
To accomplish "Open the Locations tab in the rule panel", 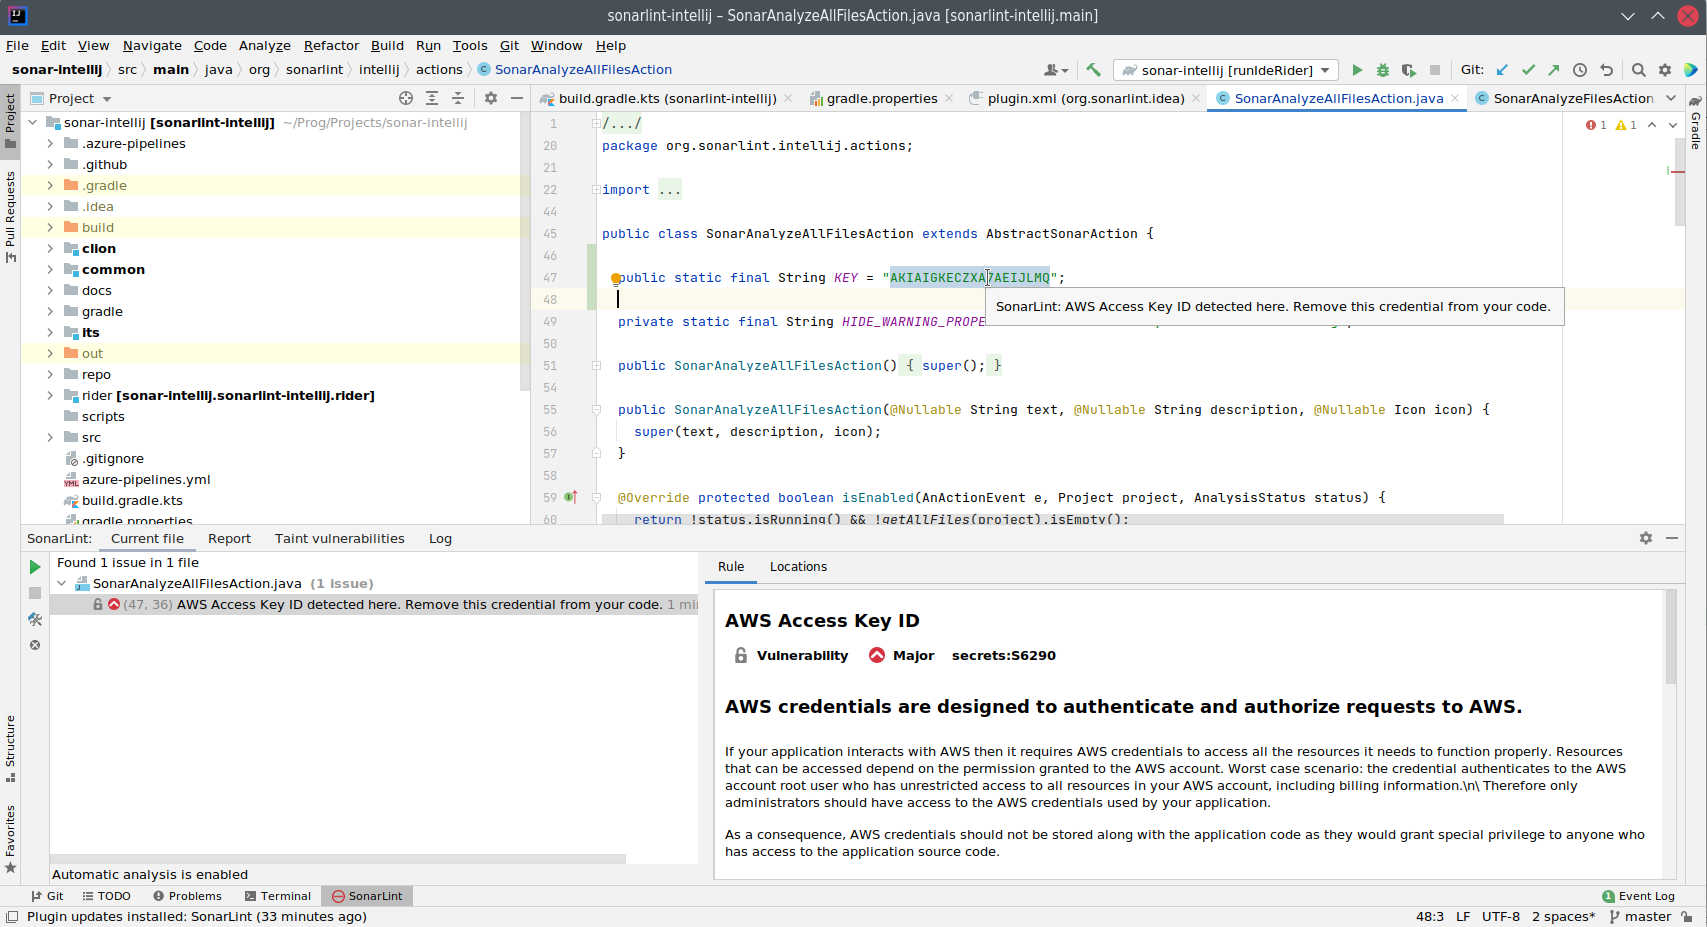I will point(798,567).
